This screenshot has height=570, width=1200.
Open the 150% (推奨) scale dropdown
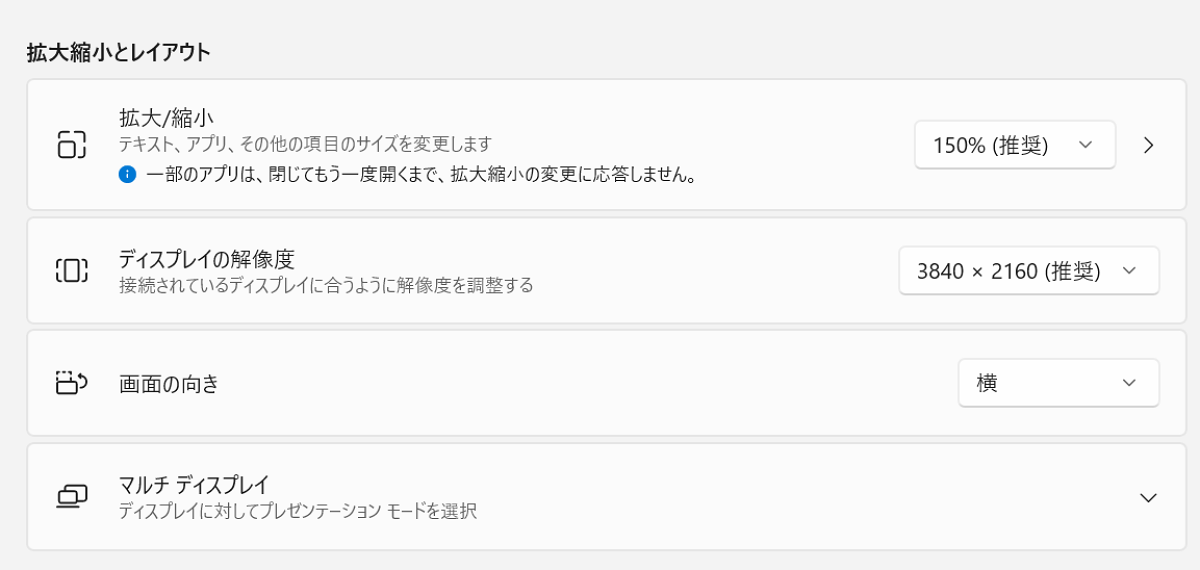pos(1014,145)
